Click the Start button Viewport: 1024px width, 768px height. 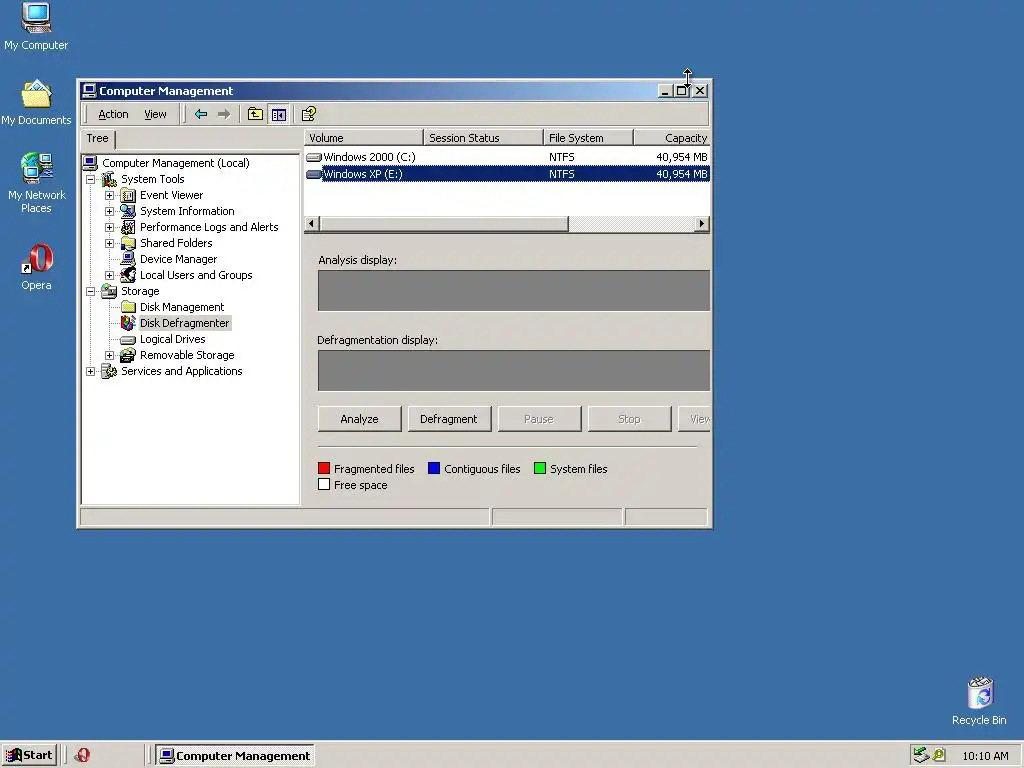(x=30, y=756)
